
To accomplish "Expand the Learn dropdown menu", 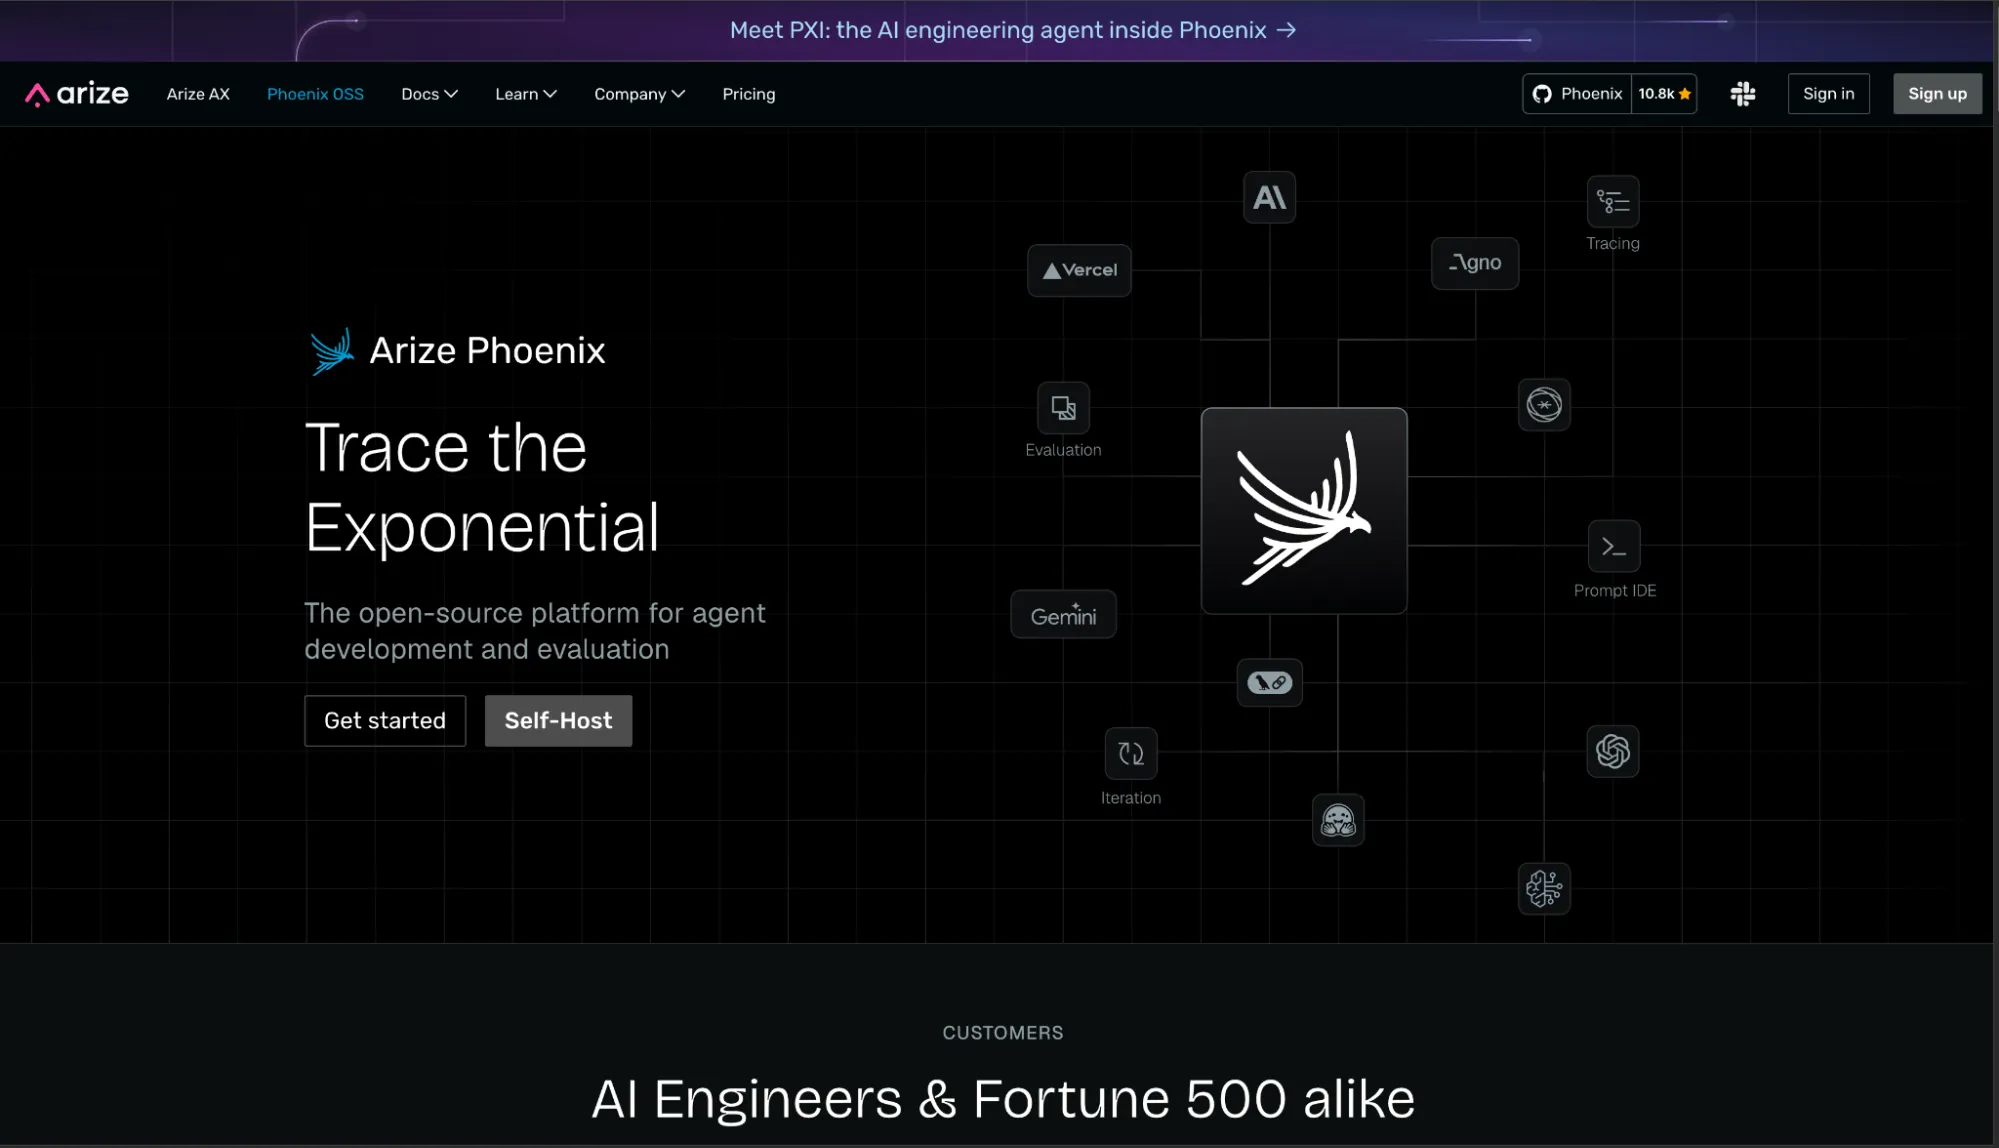I will (526, 94).
